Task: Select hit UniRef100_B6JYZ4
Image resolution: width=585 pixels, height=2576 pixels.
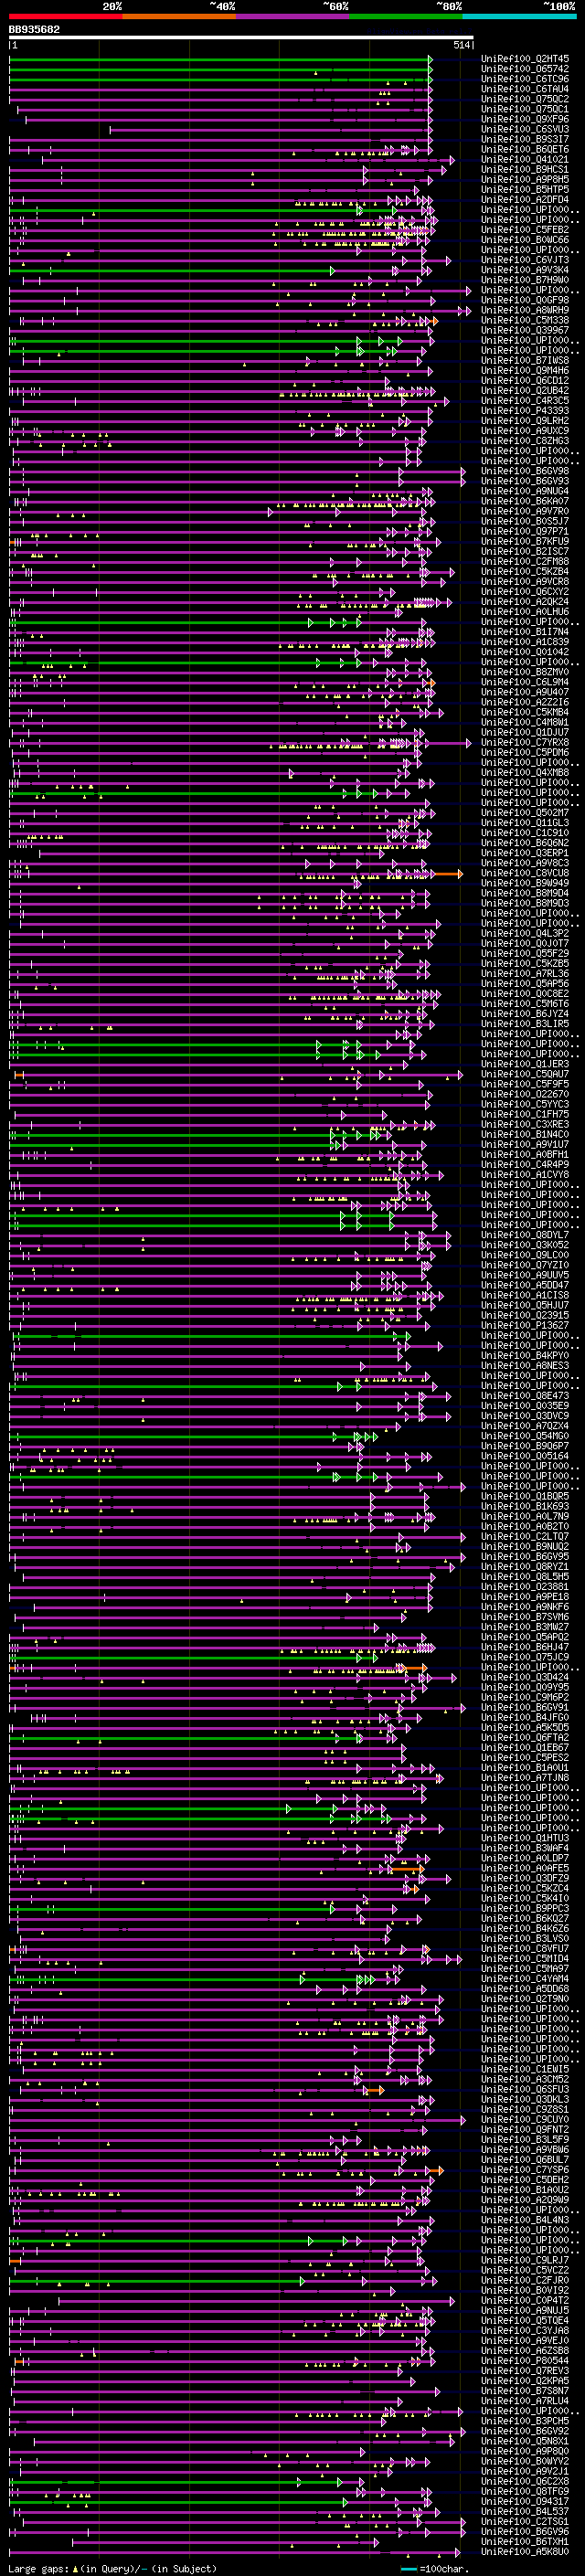Action: (525, 1013)
